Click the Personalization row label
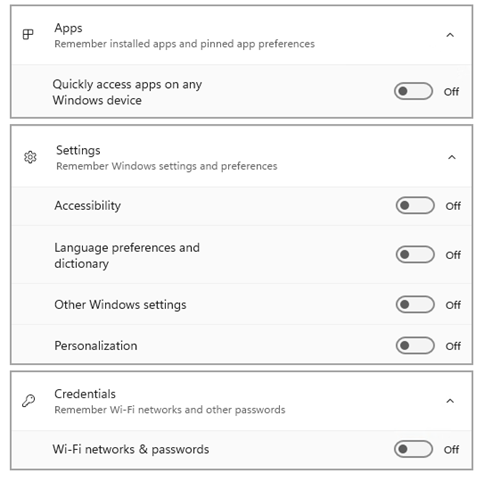Image resolution: width=484 pixels, height=482 pixels. click(x=96, y=346)
